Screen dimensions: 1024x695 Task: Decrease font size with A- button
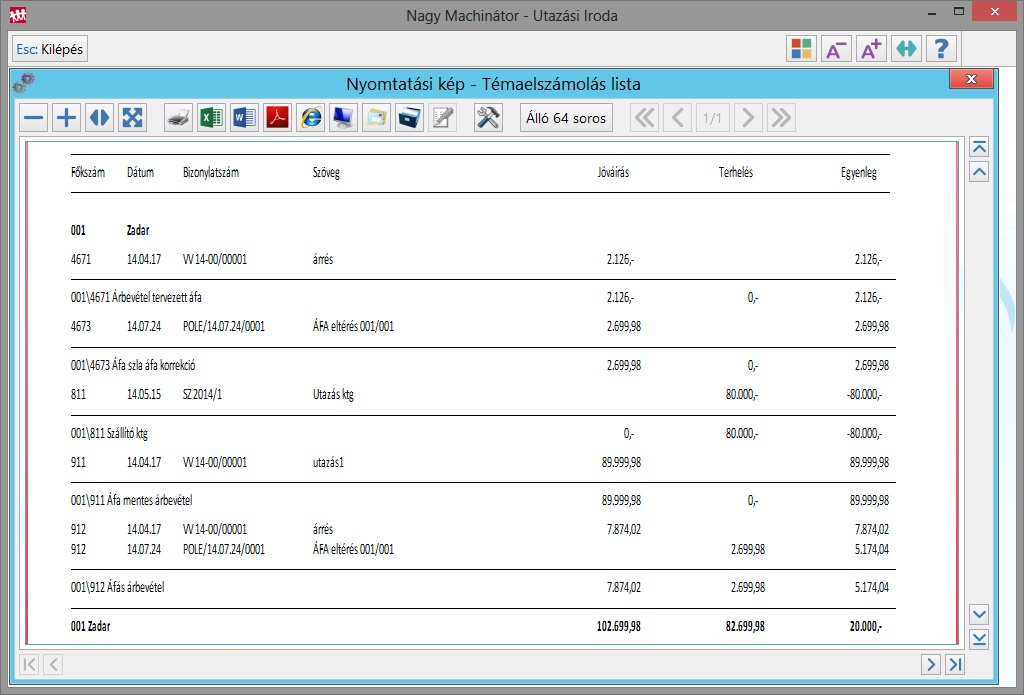835,49
